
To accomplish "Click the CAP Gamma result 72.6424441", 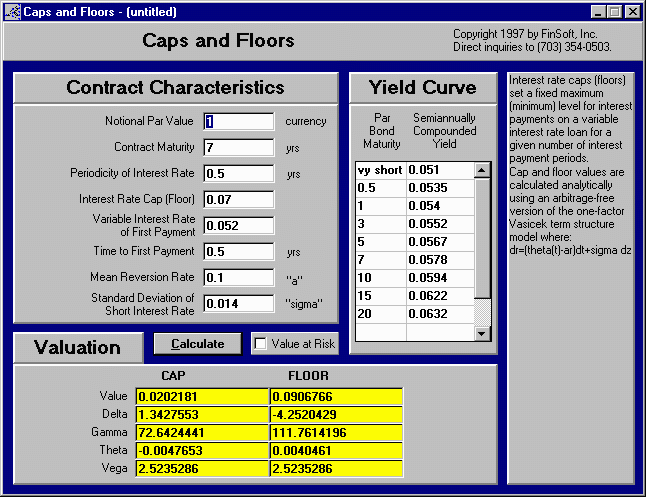I will (x=202, y=433).
